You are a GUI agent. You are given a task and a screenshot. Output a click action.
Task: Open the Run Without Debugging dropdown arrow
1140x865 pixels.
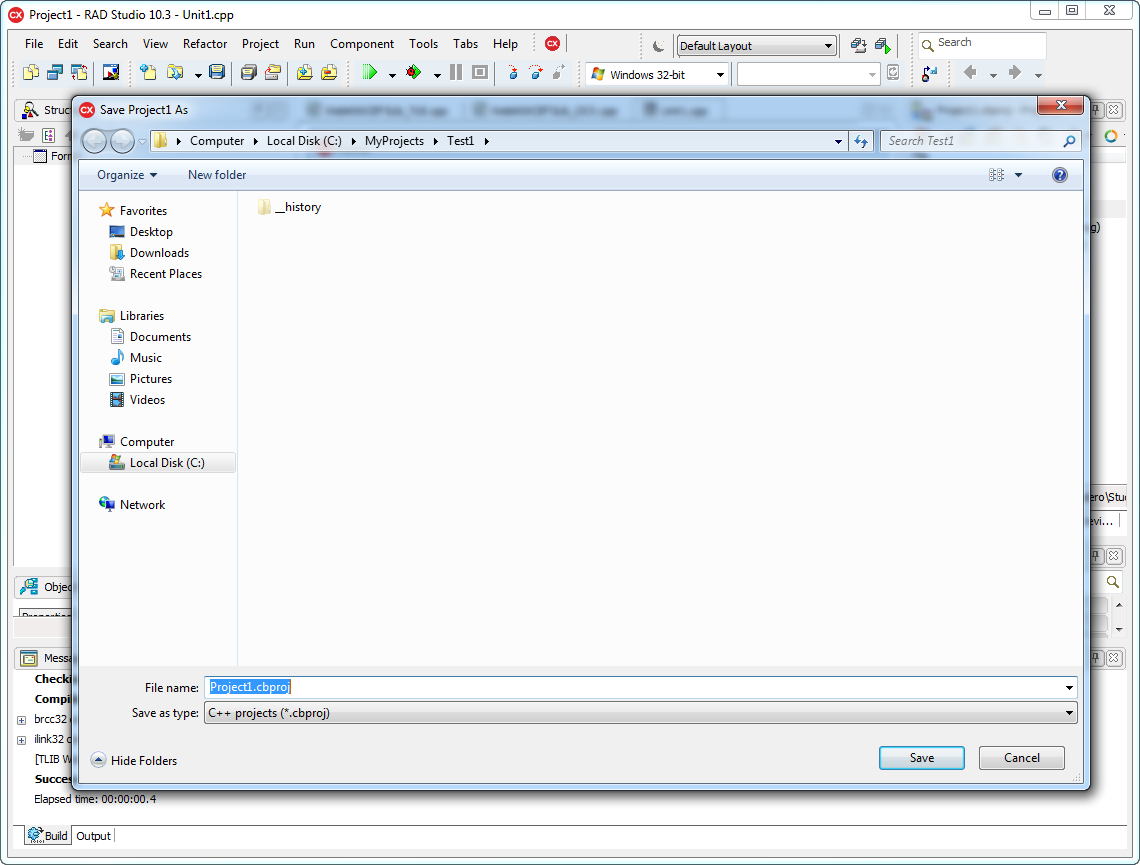(x=392, y=75)
